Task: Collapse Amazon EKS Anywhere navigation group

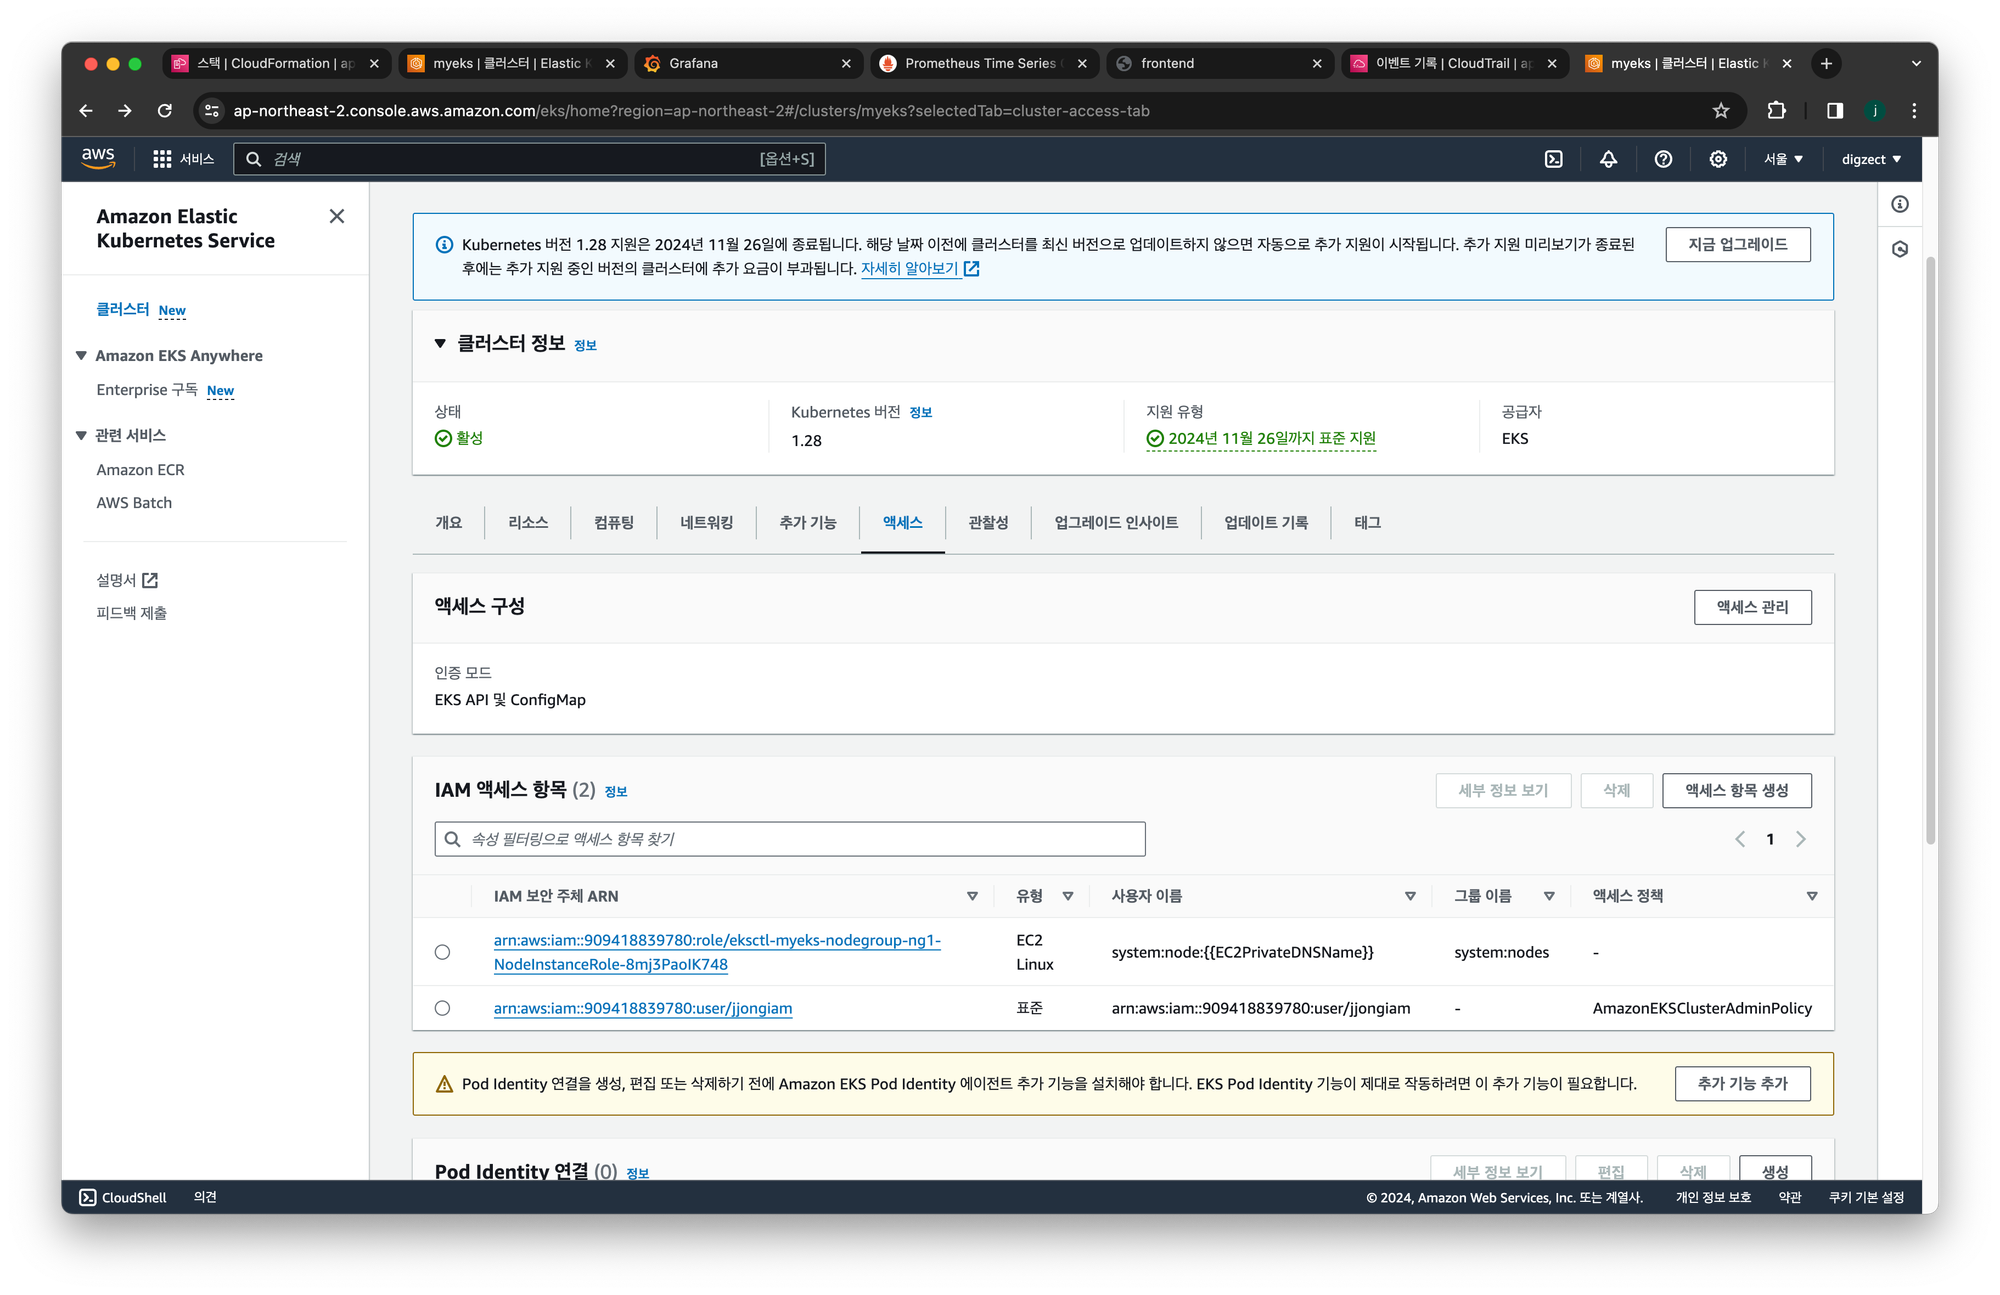Action: tap(82, 356)
